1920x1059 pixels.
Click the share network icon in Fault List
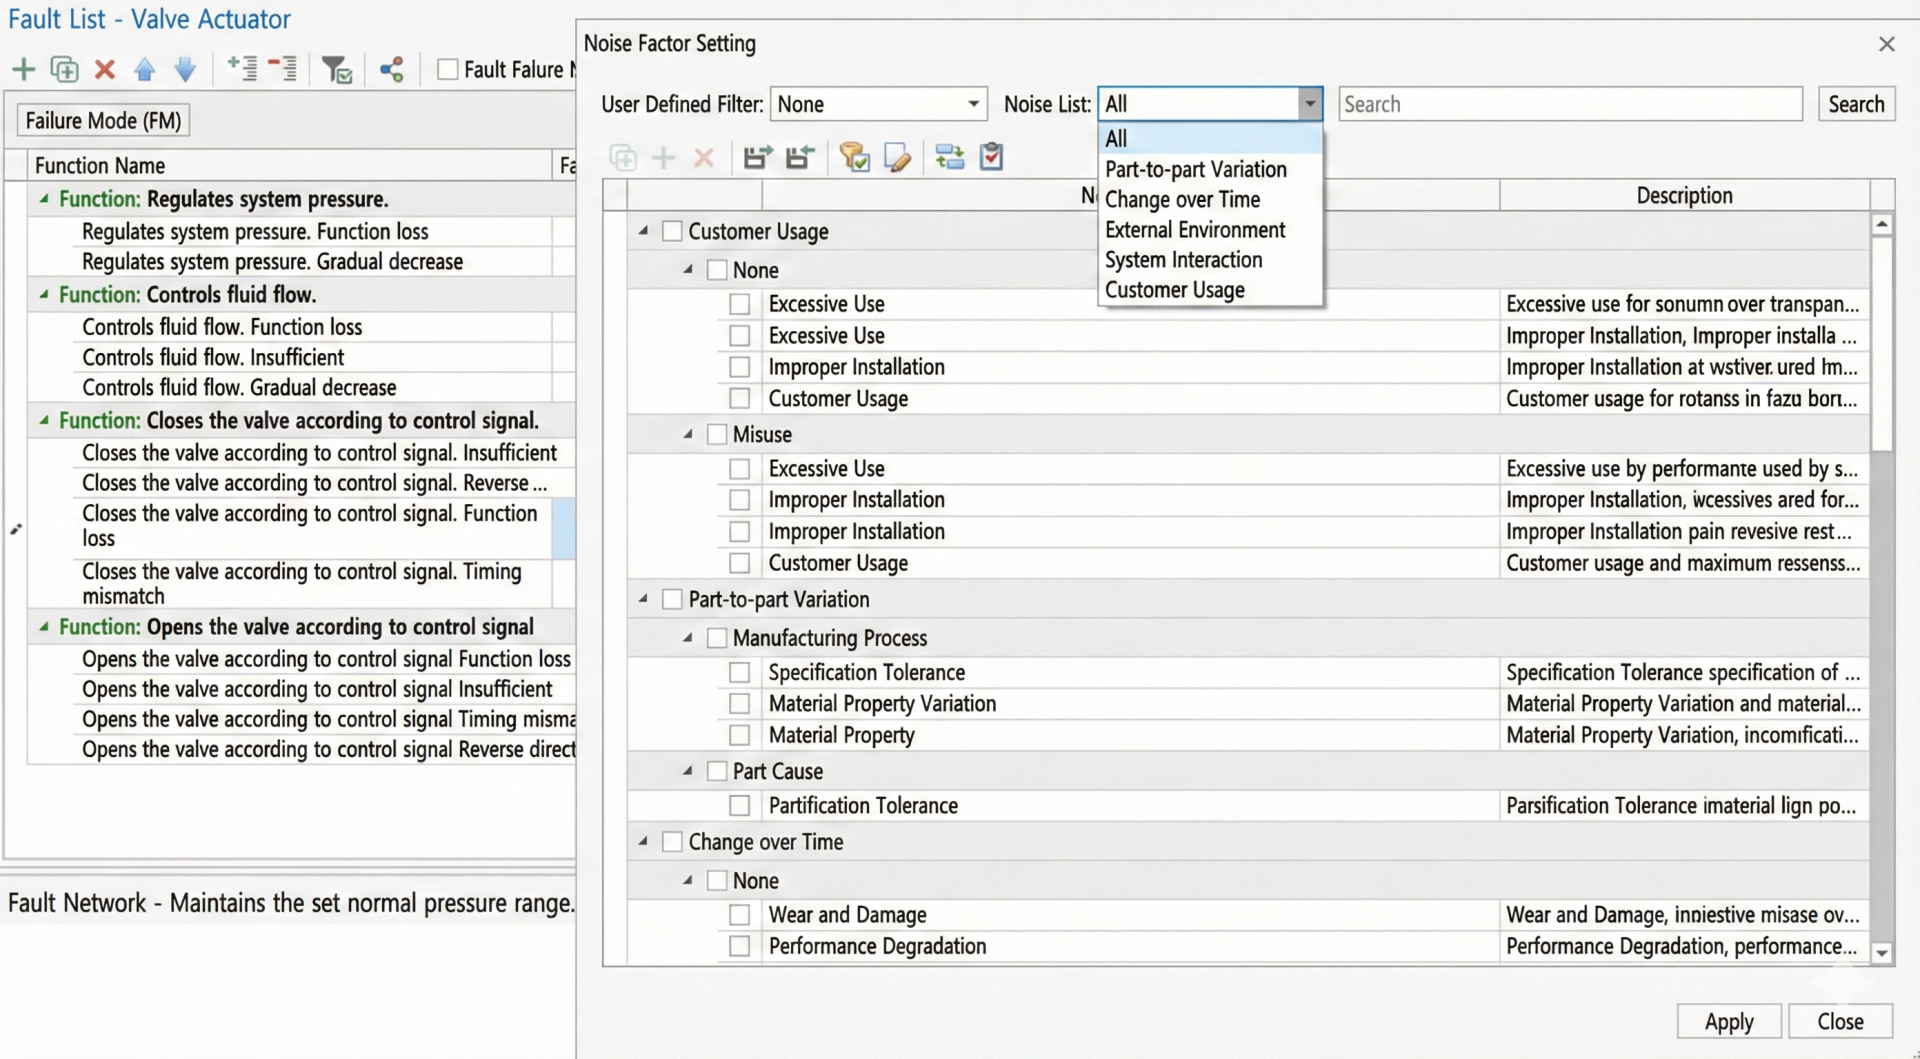point(392,69)
